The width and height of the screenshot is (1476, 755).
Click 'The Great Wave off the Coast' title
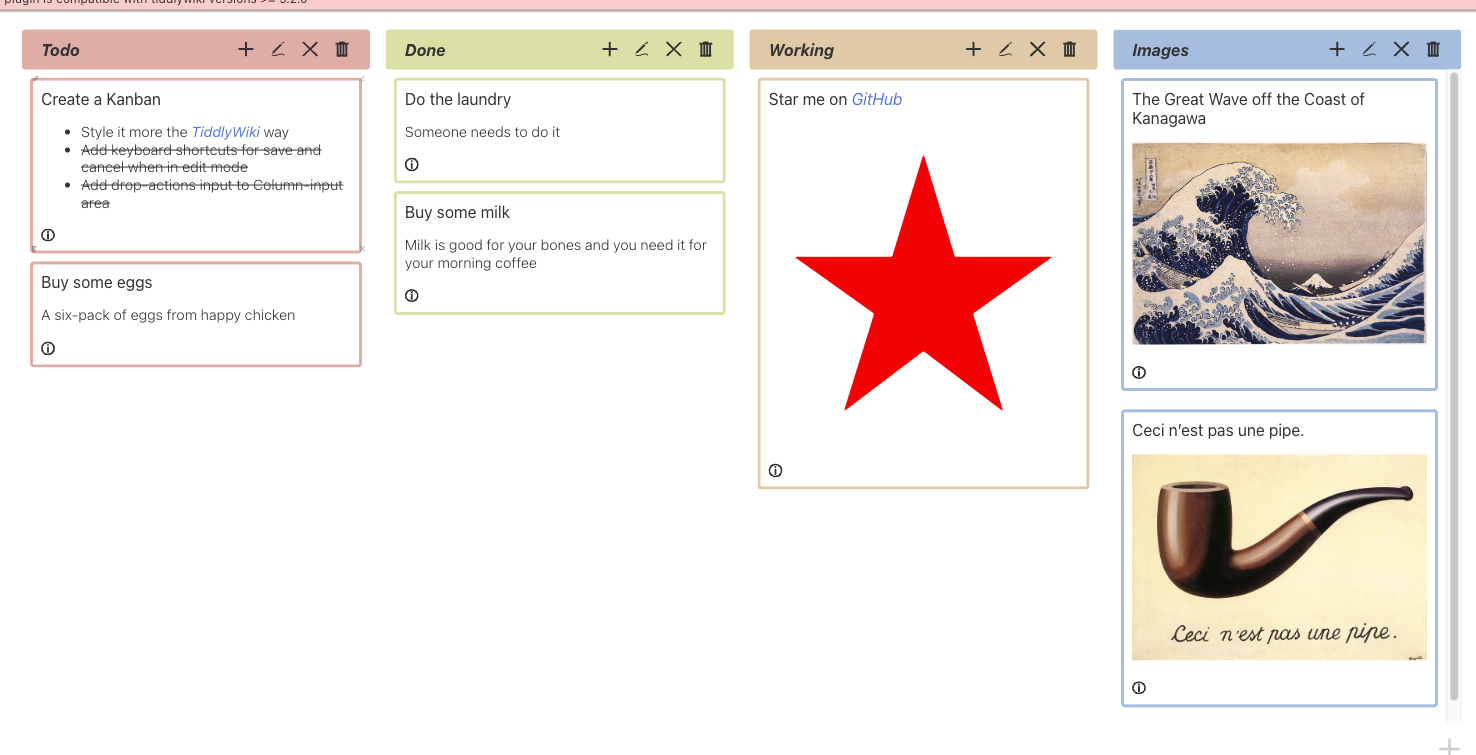[1248, 109]
